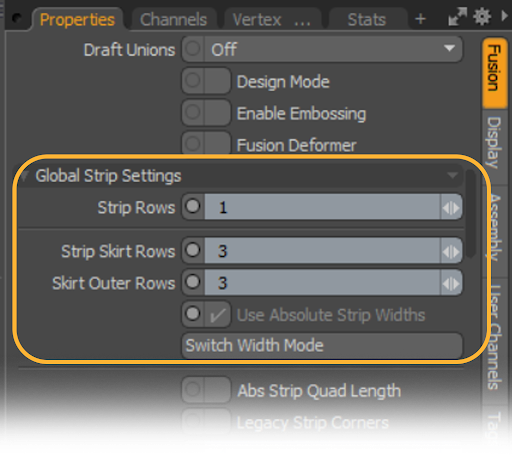The width and height of the screenshot is (512, 475).
Task: Click the Strip Rows value slider arrows
Action: 451,208
